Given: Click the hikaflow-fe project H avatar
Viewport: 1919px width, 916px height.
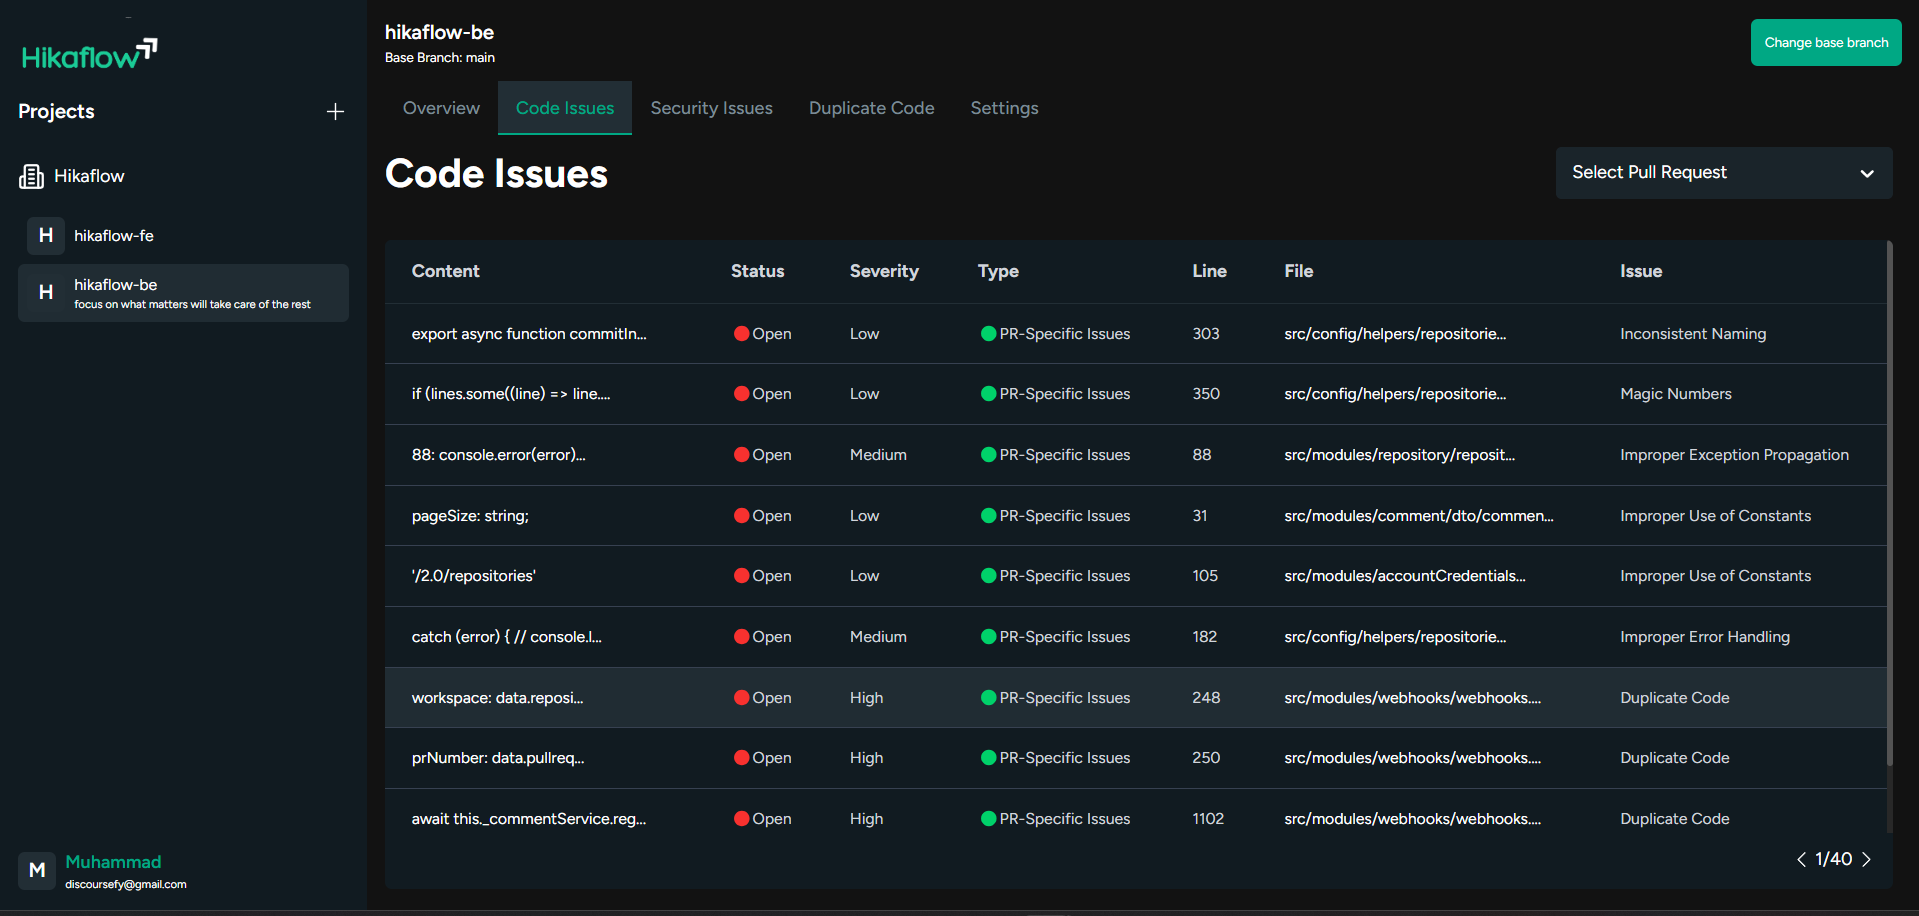Looking at the screenshot, I should (x=46, y=236).
